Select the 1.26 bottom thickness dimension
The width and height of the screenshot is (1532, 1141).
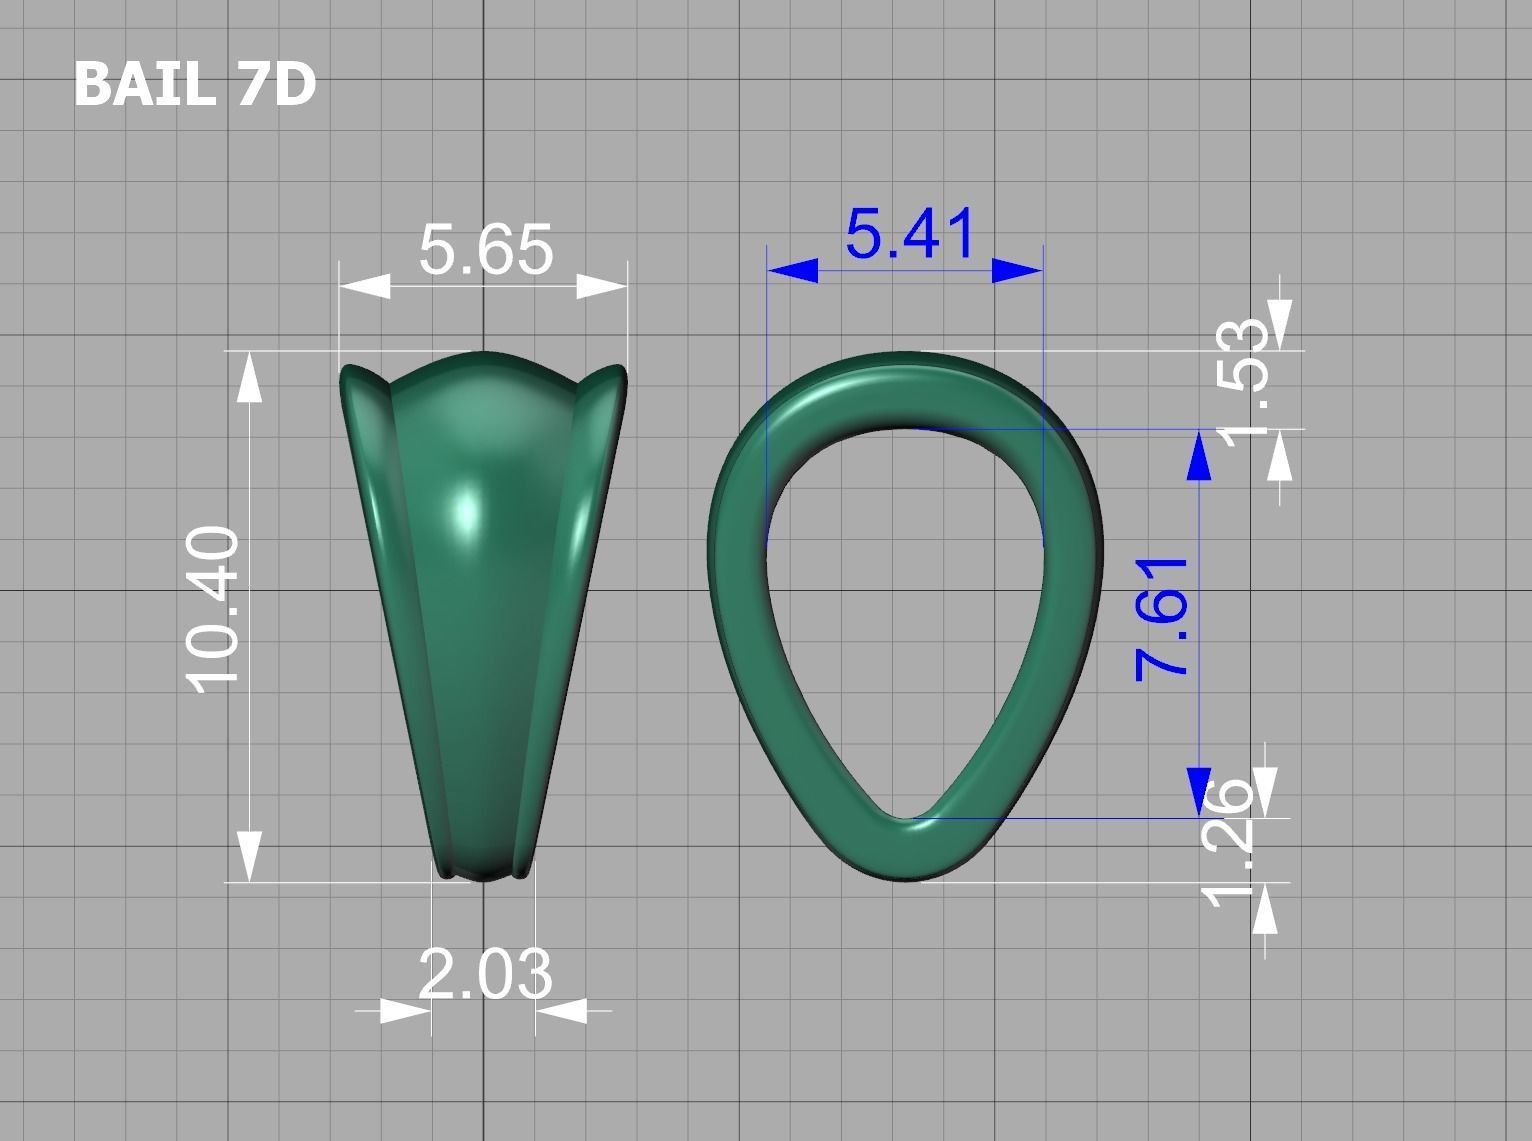(x=1229, y=842)
